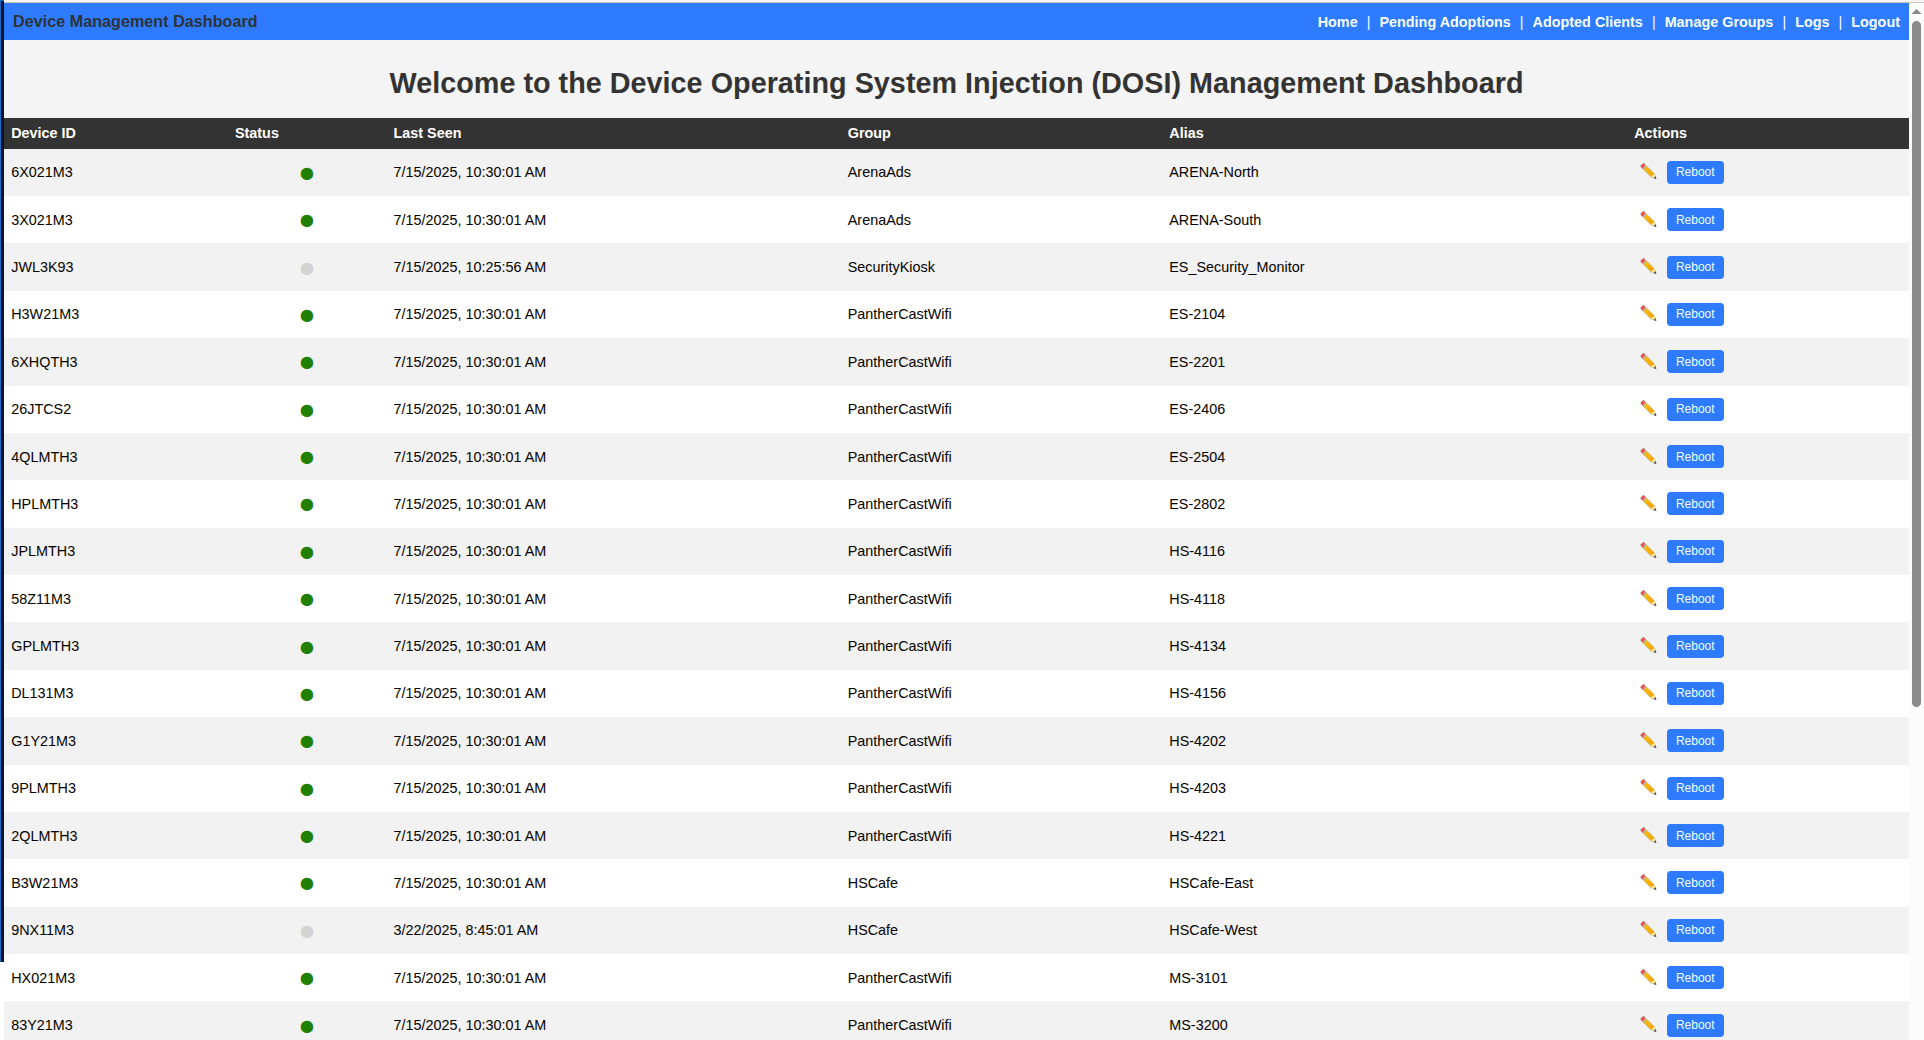The height and width of the screenshot is (1040, 1924).
Task: Click pencil edit icon for ARENA-South
Action: (x=1648, y=219)
